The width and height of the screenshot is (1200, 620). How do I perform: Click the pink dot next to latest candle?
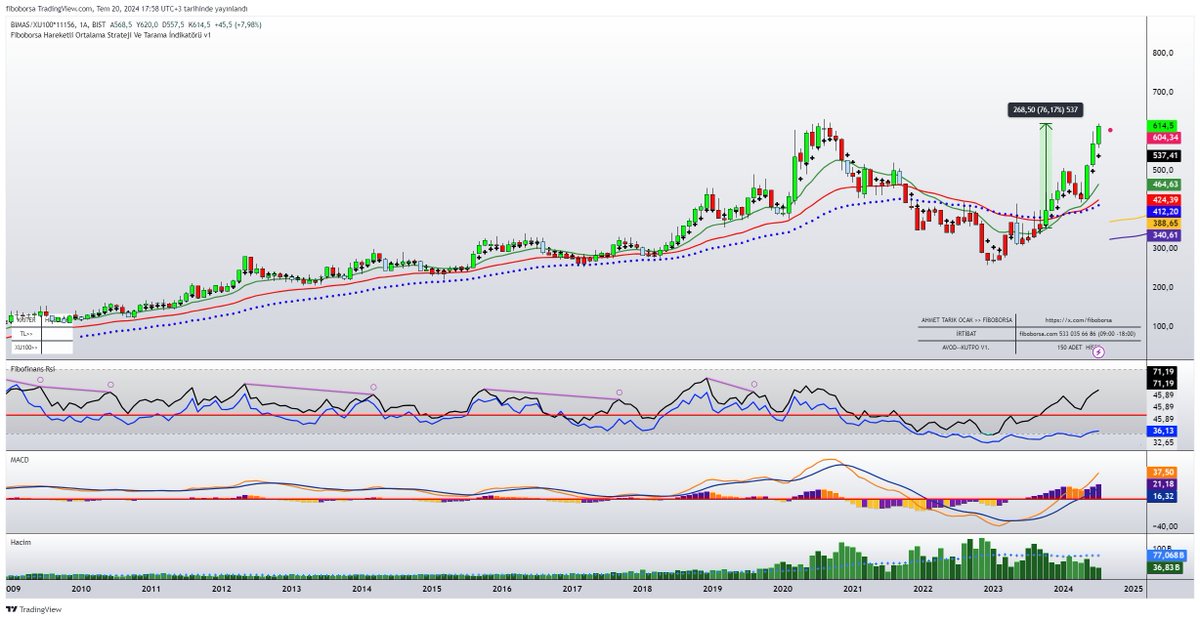(x=1111, y=130)
